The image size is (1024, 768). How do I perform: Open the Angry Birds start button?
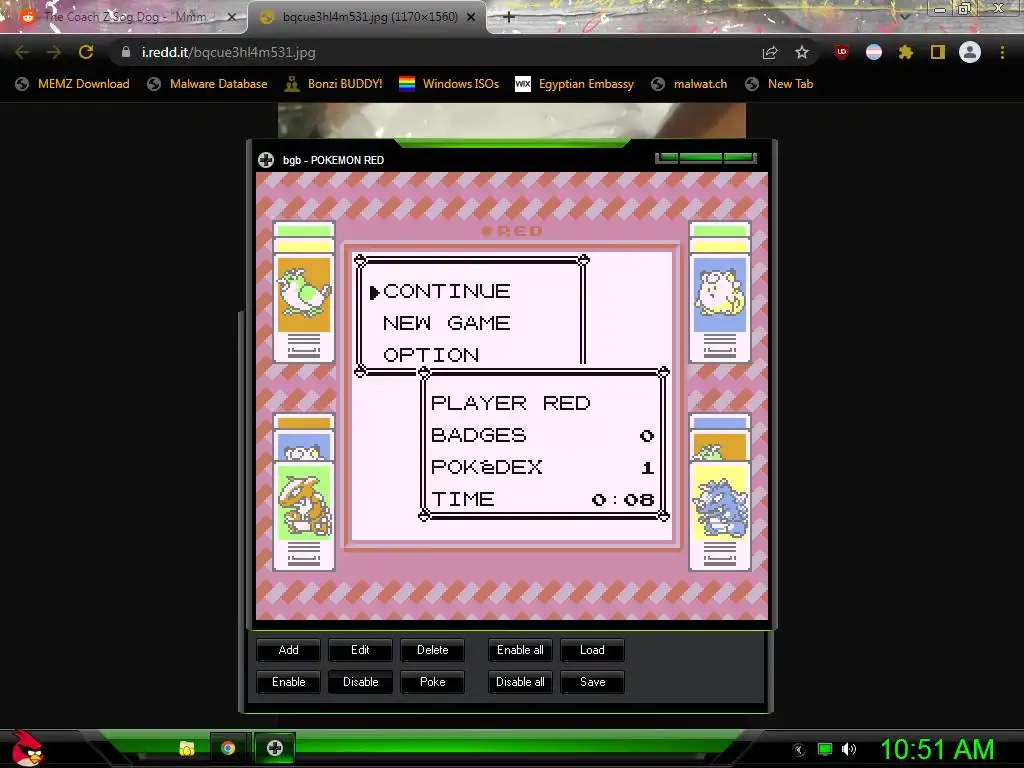27,748
